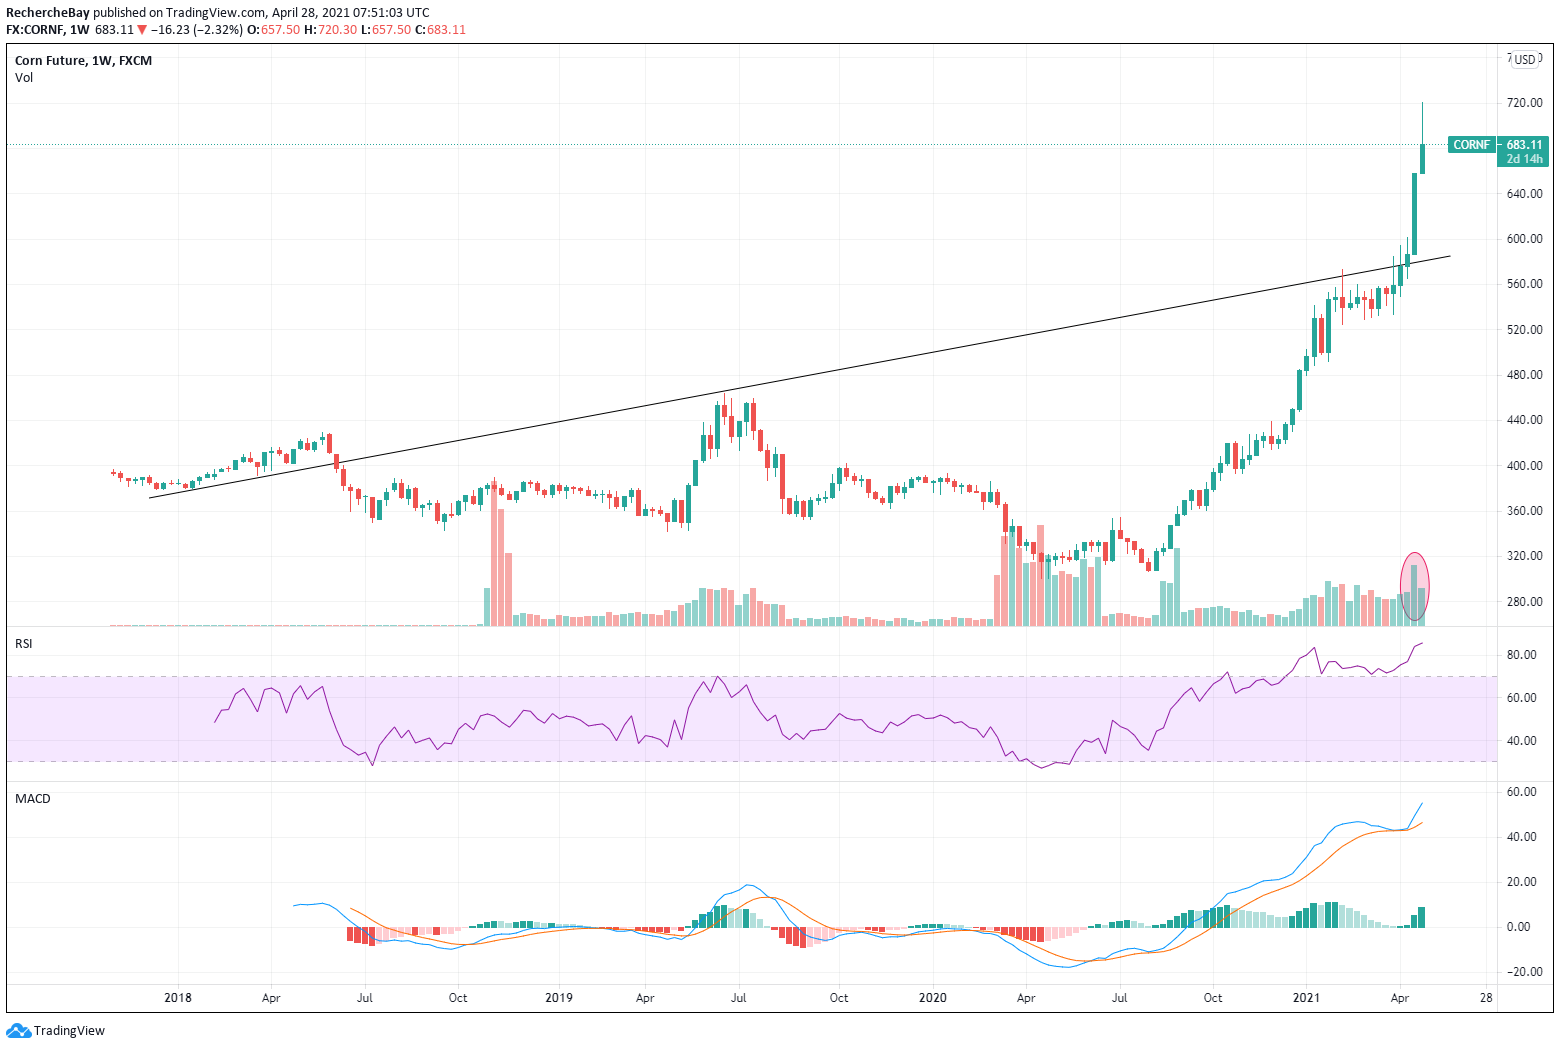
Task: Click the '20.00' label on MACD axis
Action: (1522, 882)
